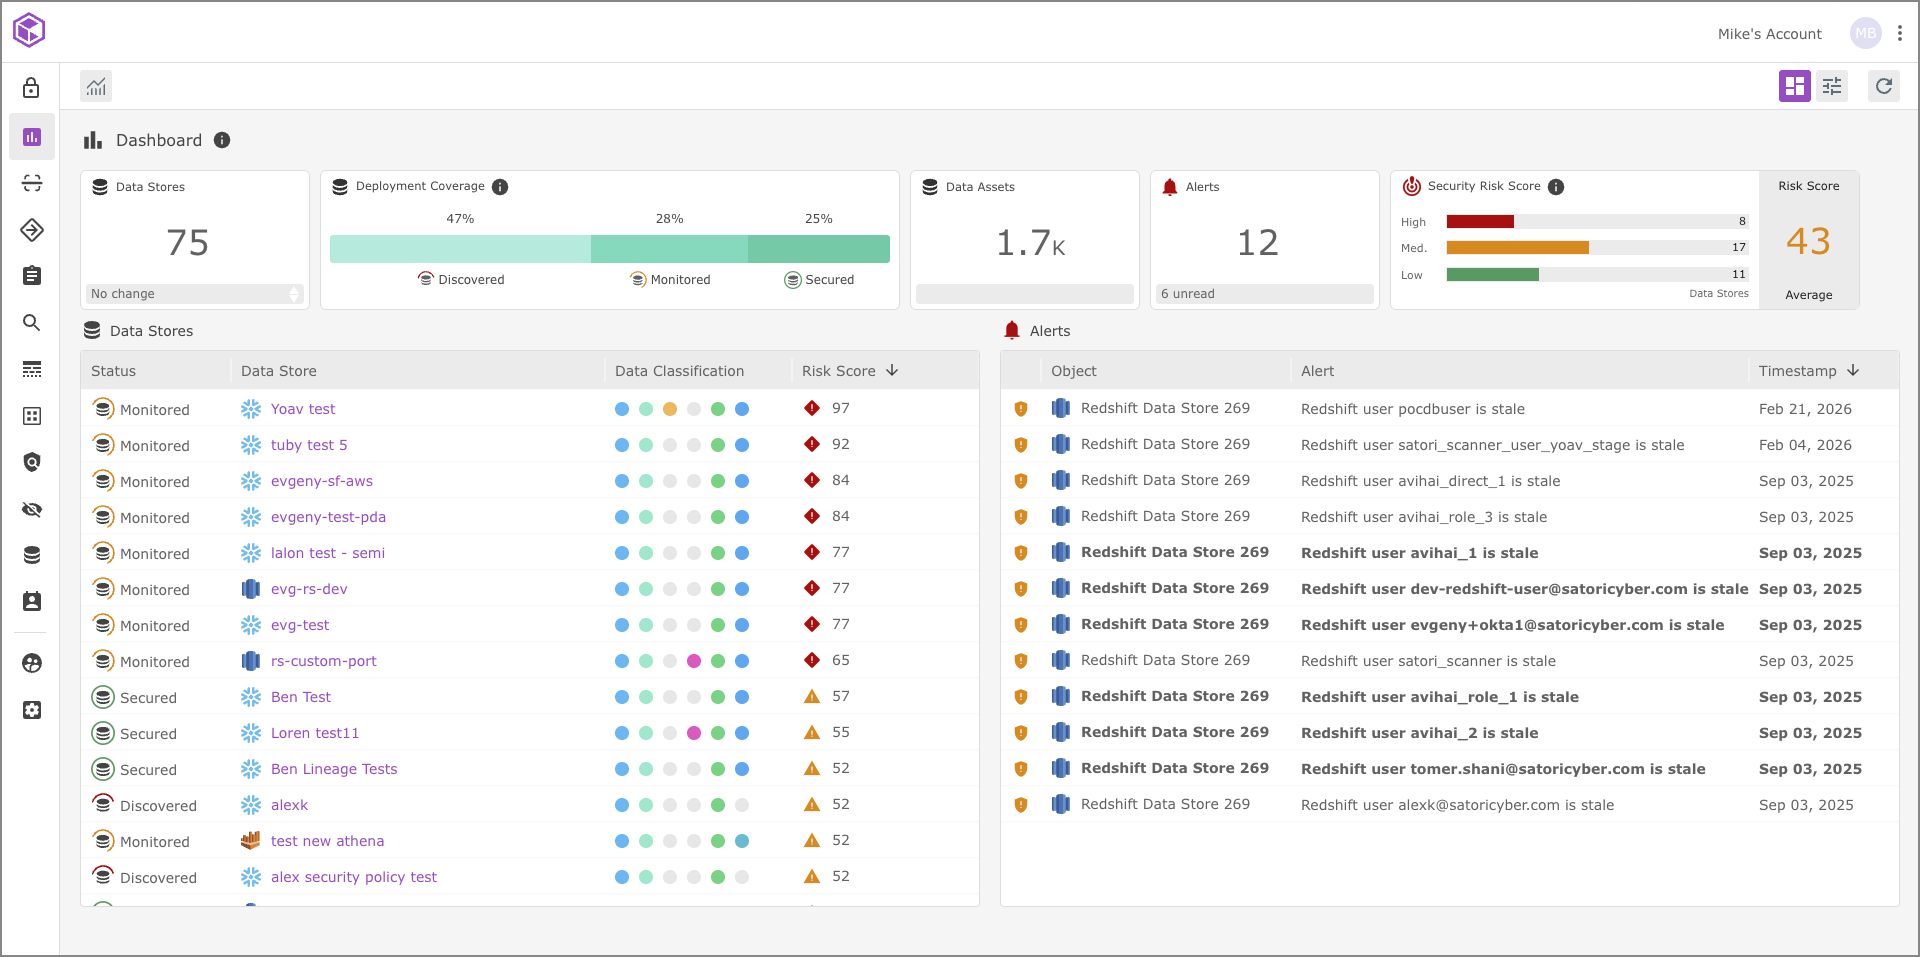The height and width of the screenshot is (957, 1920).
Task: Open the database stack sidebar icon
Action: [x=32, y=555]
